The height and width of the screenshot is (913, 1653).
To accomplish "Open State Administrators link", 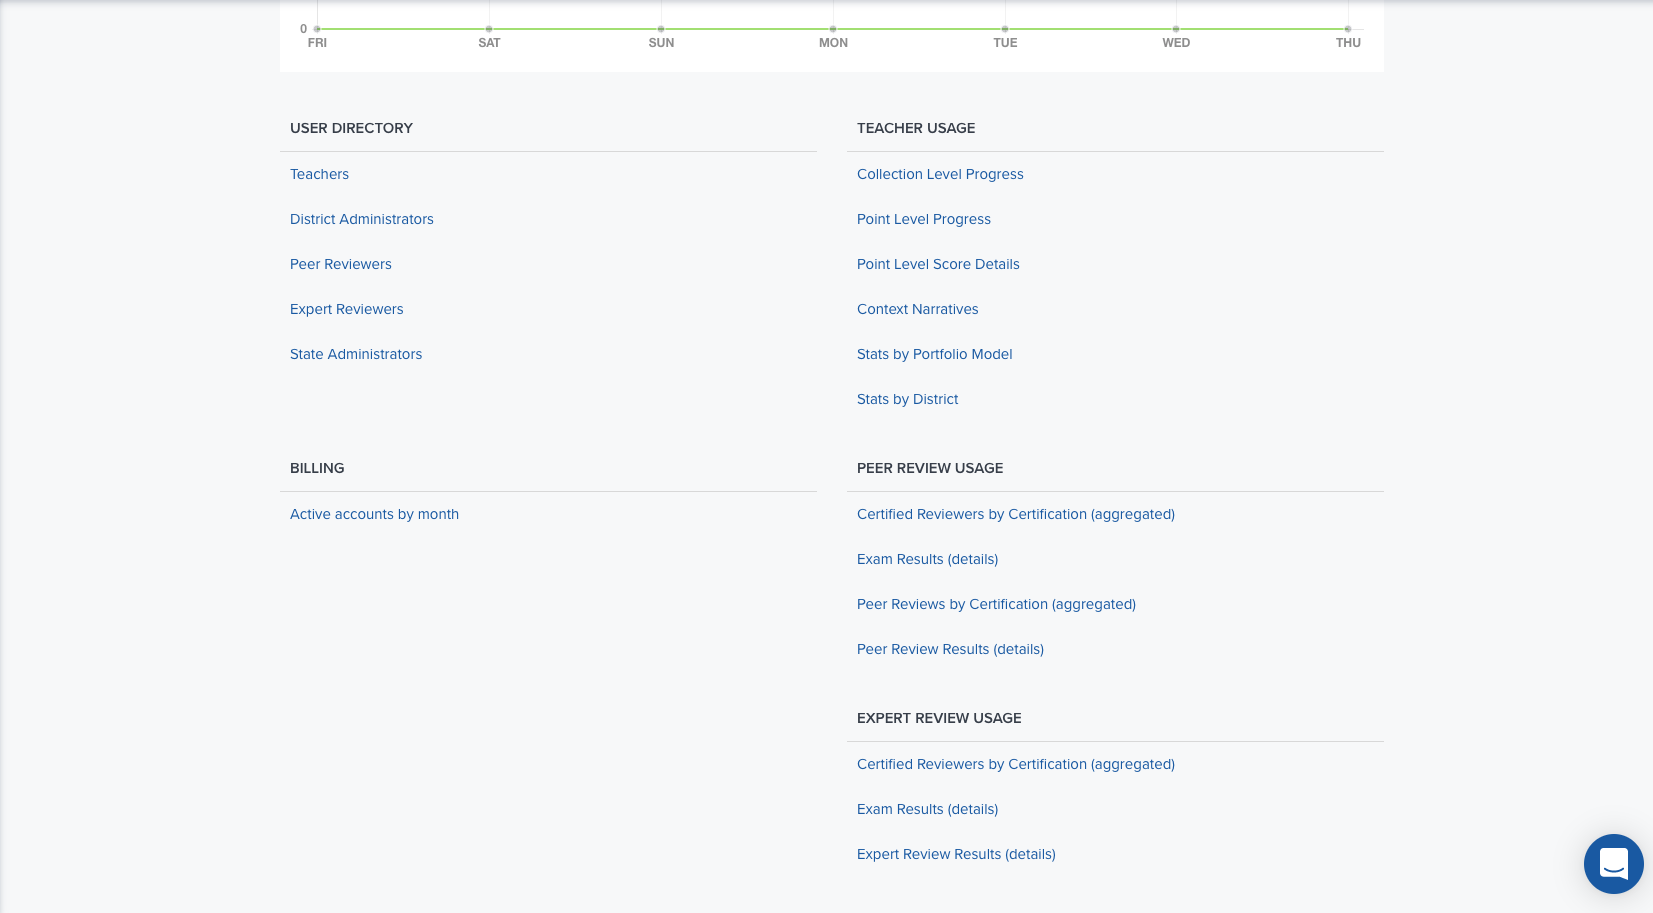I will tap(356, 354).
